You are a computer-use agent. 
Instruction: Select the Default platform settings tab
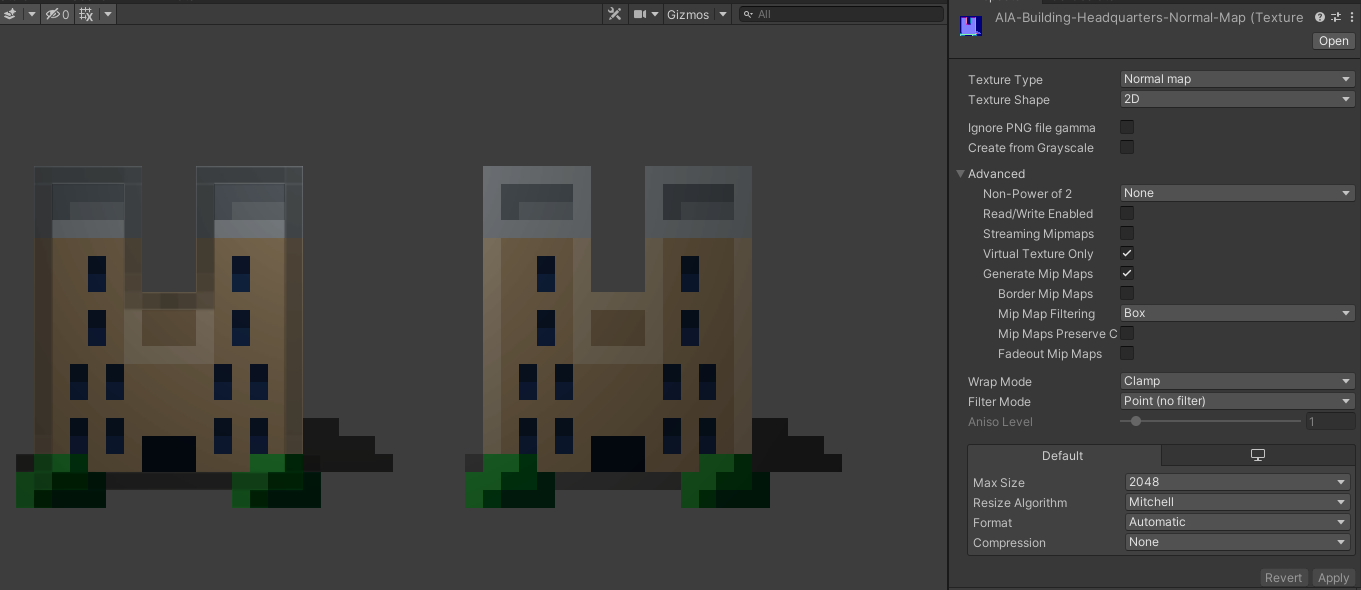[x=1062, y=455]
